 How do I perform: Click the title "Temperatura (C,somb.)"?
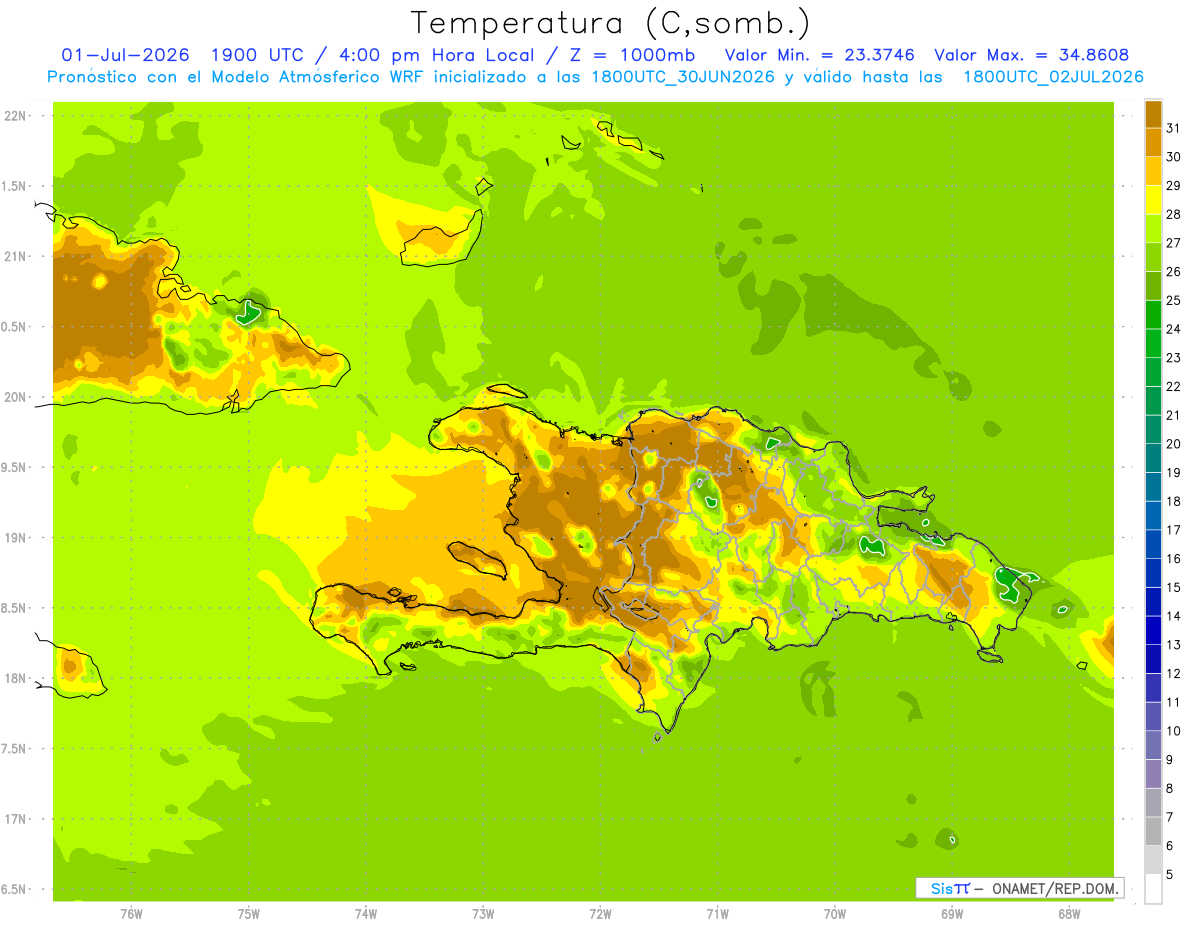click(x=611, y=23)
